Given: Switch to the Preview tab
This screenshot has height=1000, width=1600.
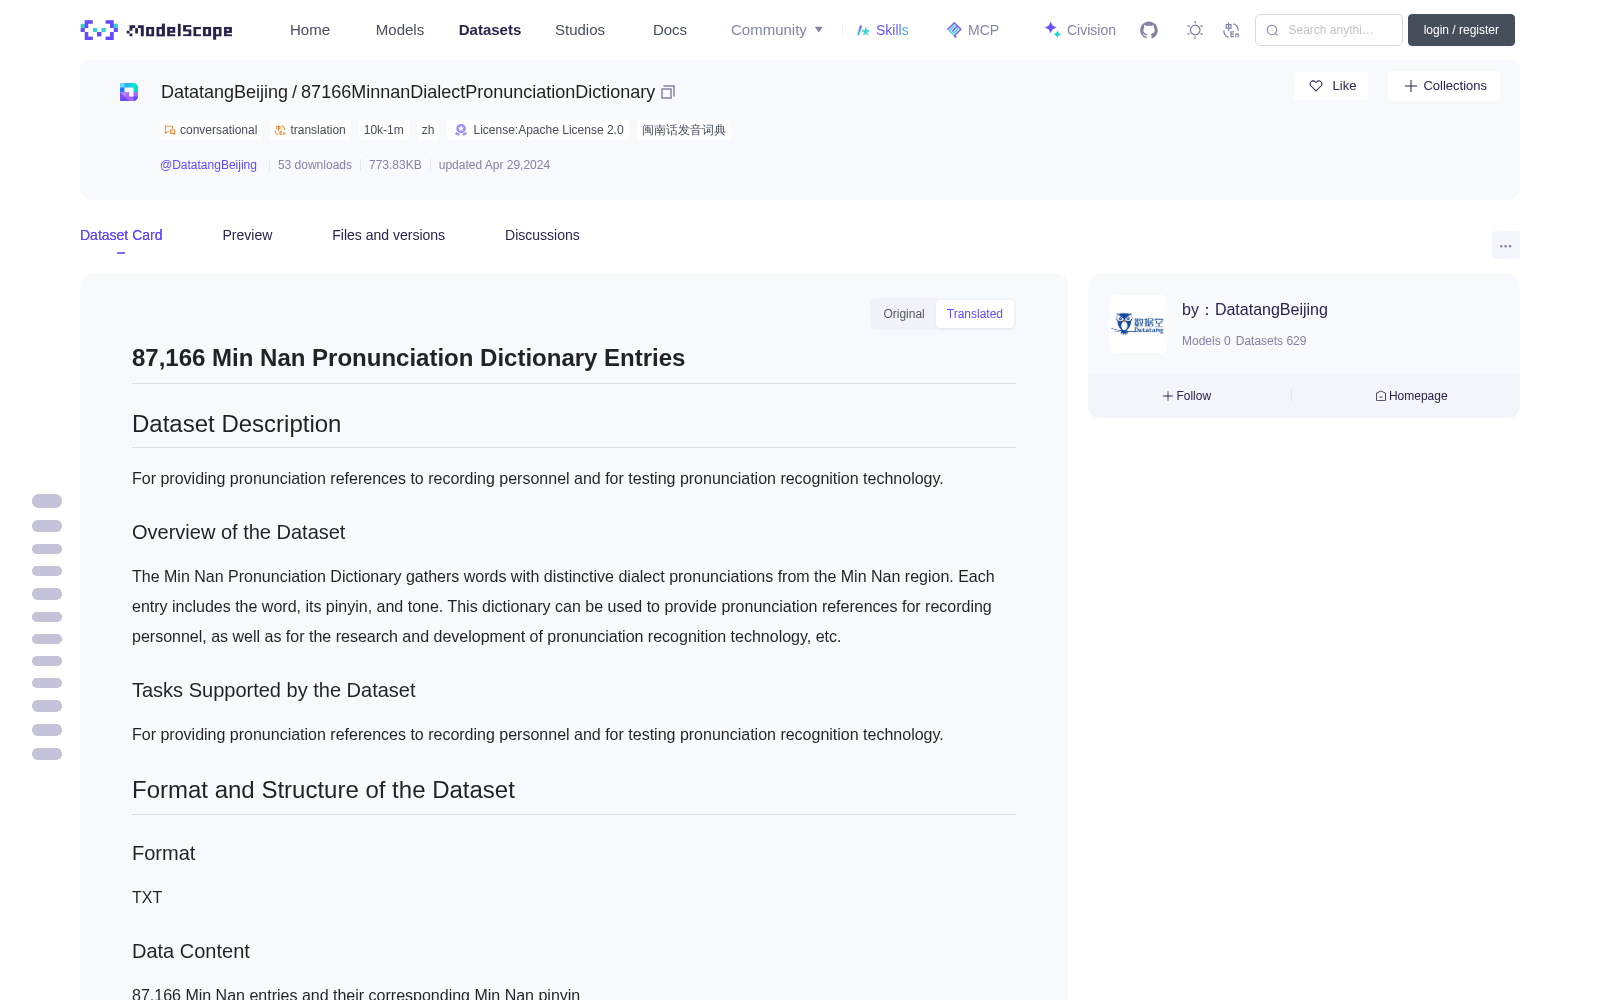Looking at the screenshot, I should point(247,235).
